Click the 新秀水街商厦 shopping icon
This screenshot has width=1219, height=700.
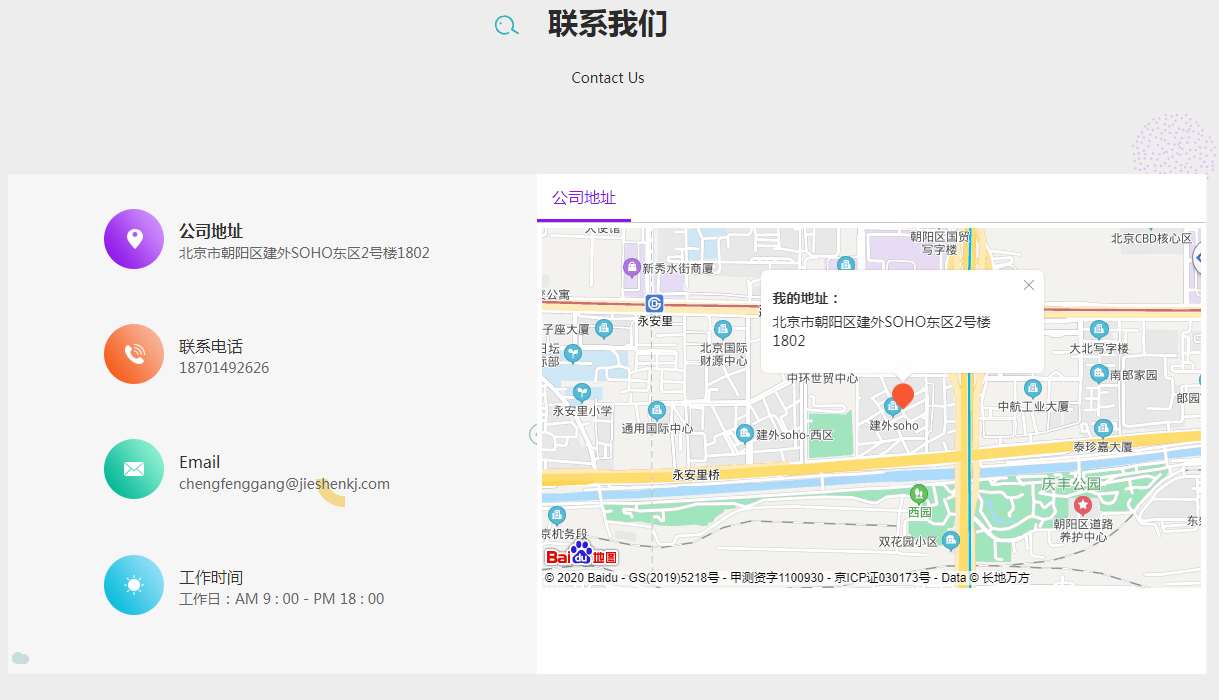(x=631, y=267)
